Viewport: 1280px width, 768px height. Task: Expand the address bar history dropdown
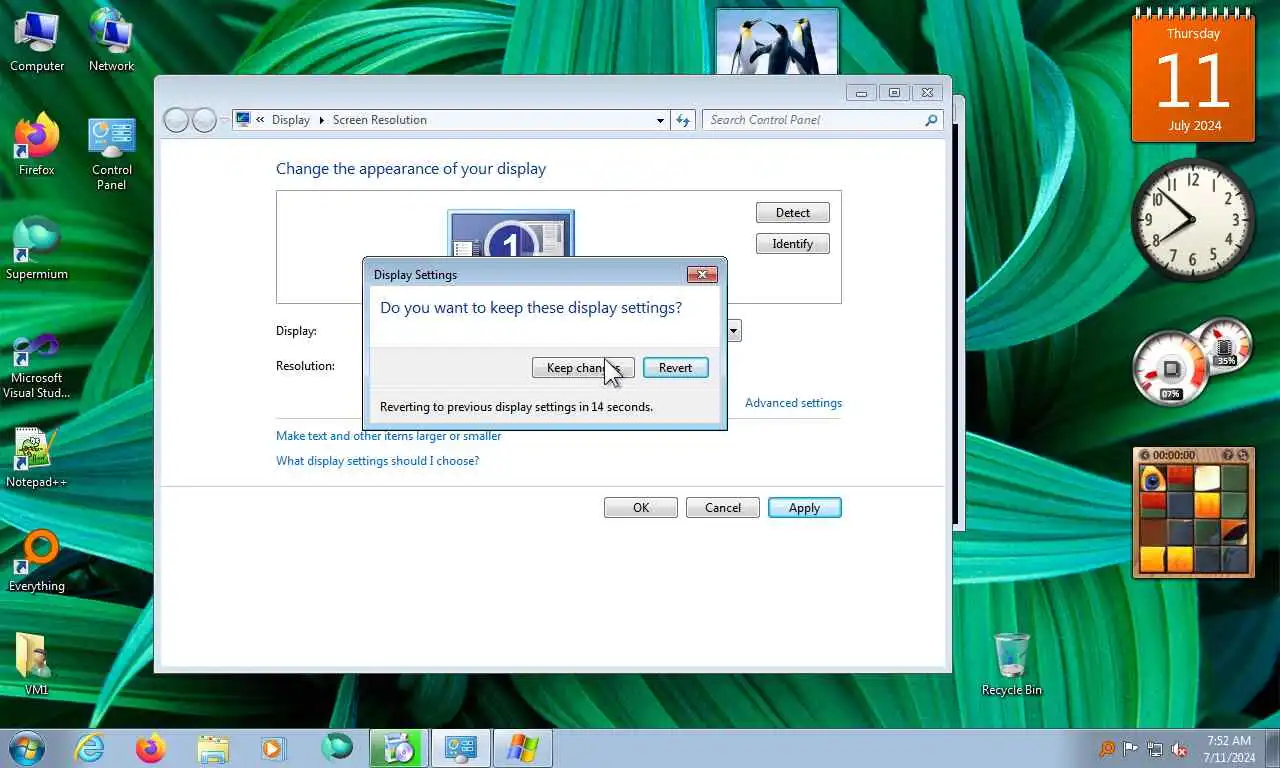tap(660, 120)
